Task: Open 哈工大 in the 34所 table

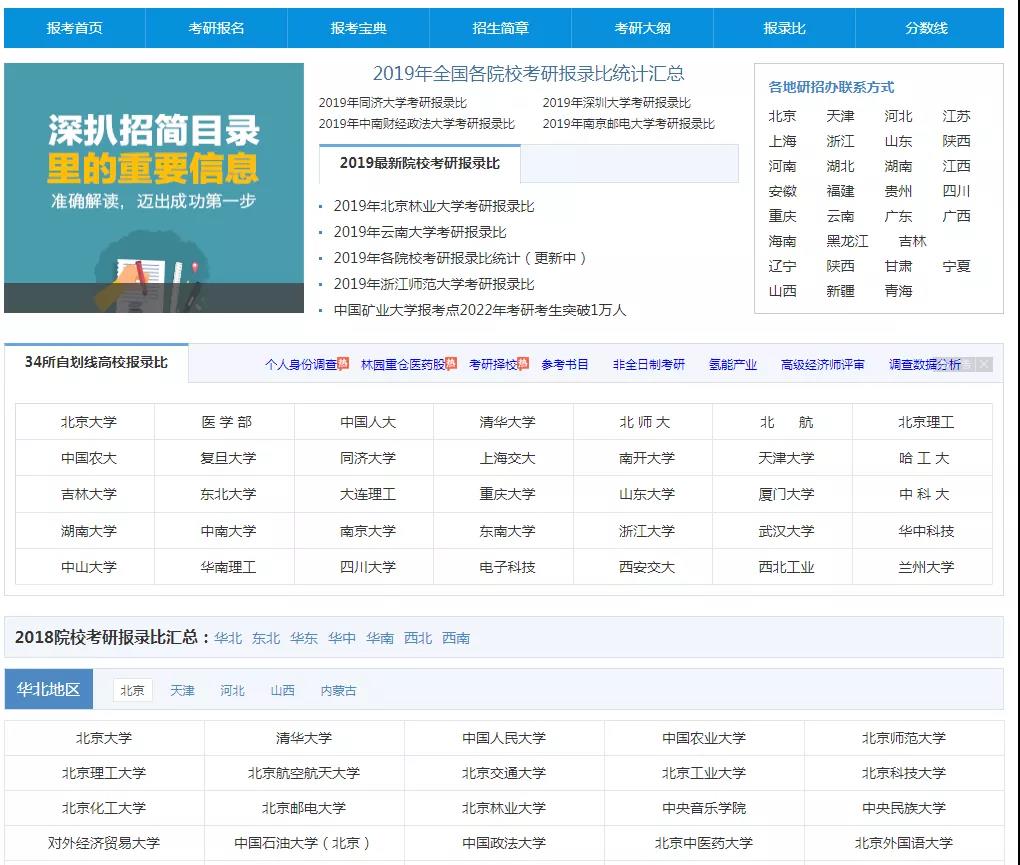Action: click(x=924, y=458)
